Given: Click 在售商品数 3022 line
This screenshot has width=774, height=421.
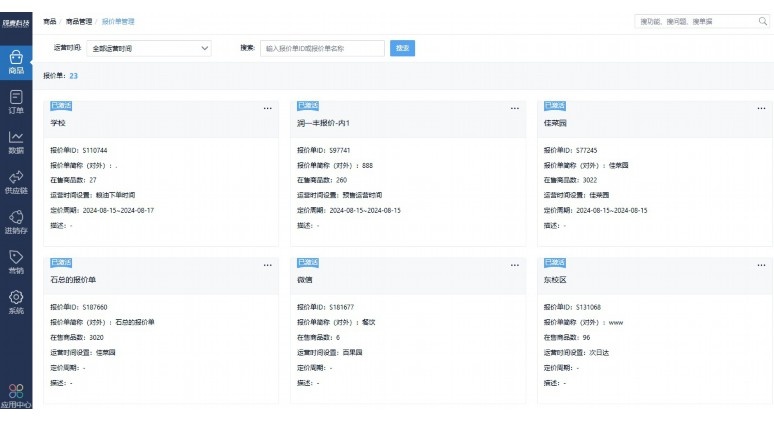Looking at the screenshot, I should [x=570, y=180].
